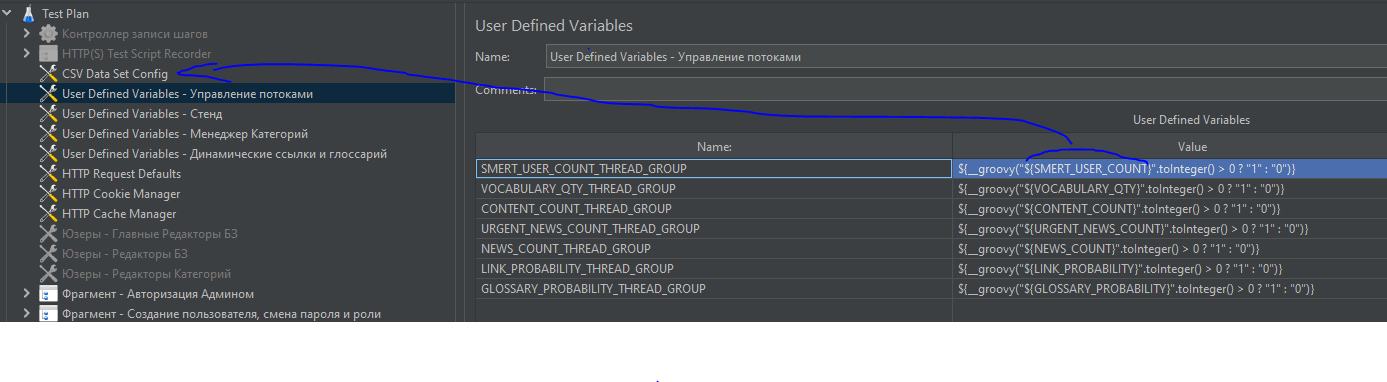Viewport: 1387px width, 382px height.
Task: Select User Defined Variables - Менеджер Категорий
Action: tap(185, 134)
